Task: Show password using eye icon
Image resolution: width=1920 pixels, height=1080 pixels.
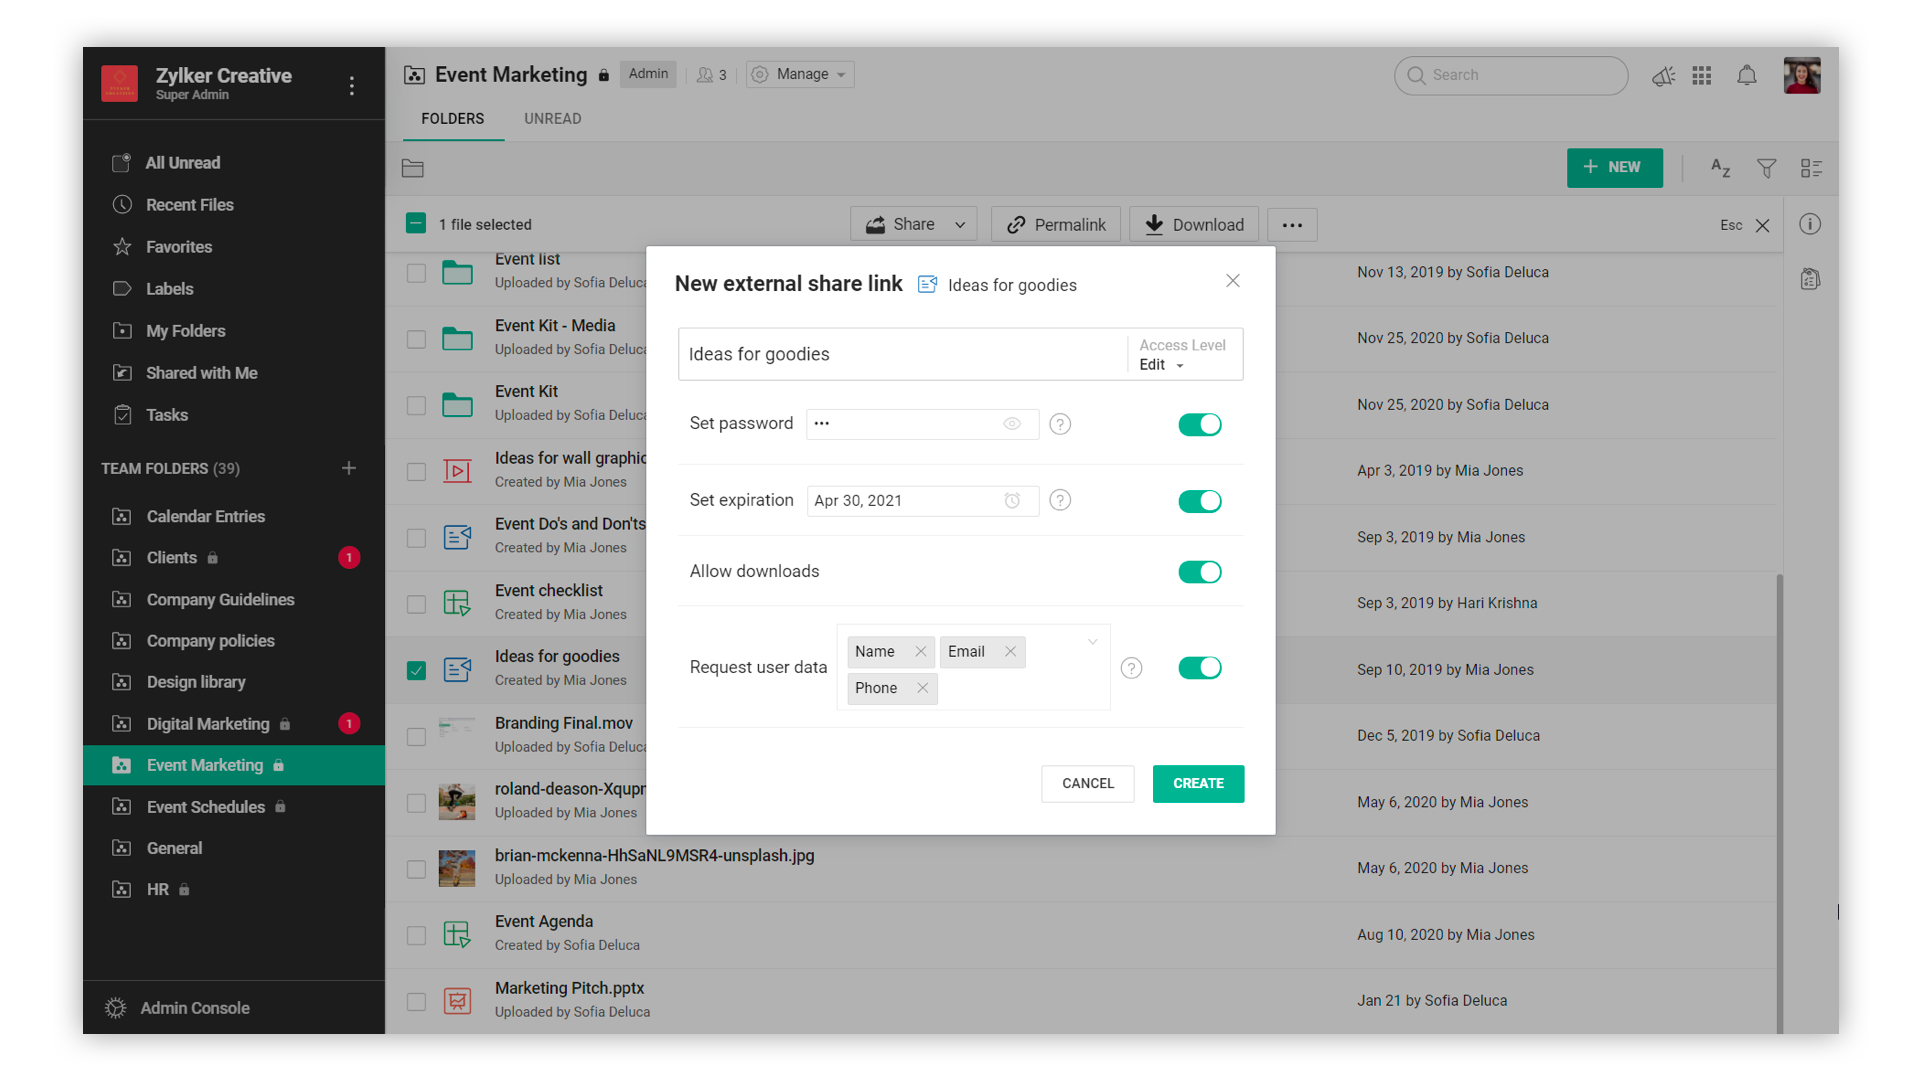Action: [x=1012, y=424]
